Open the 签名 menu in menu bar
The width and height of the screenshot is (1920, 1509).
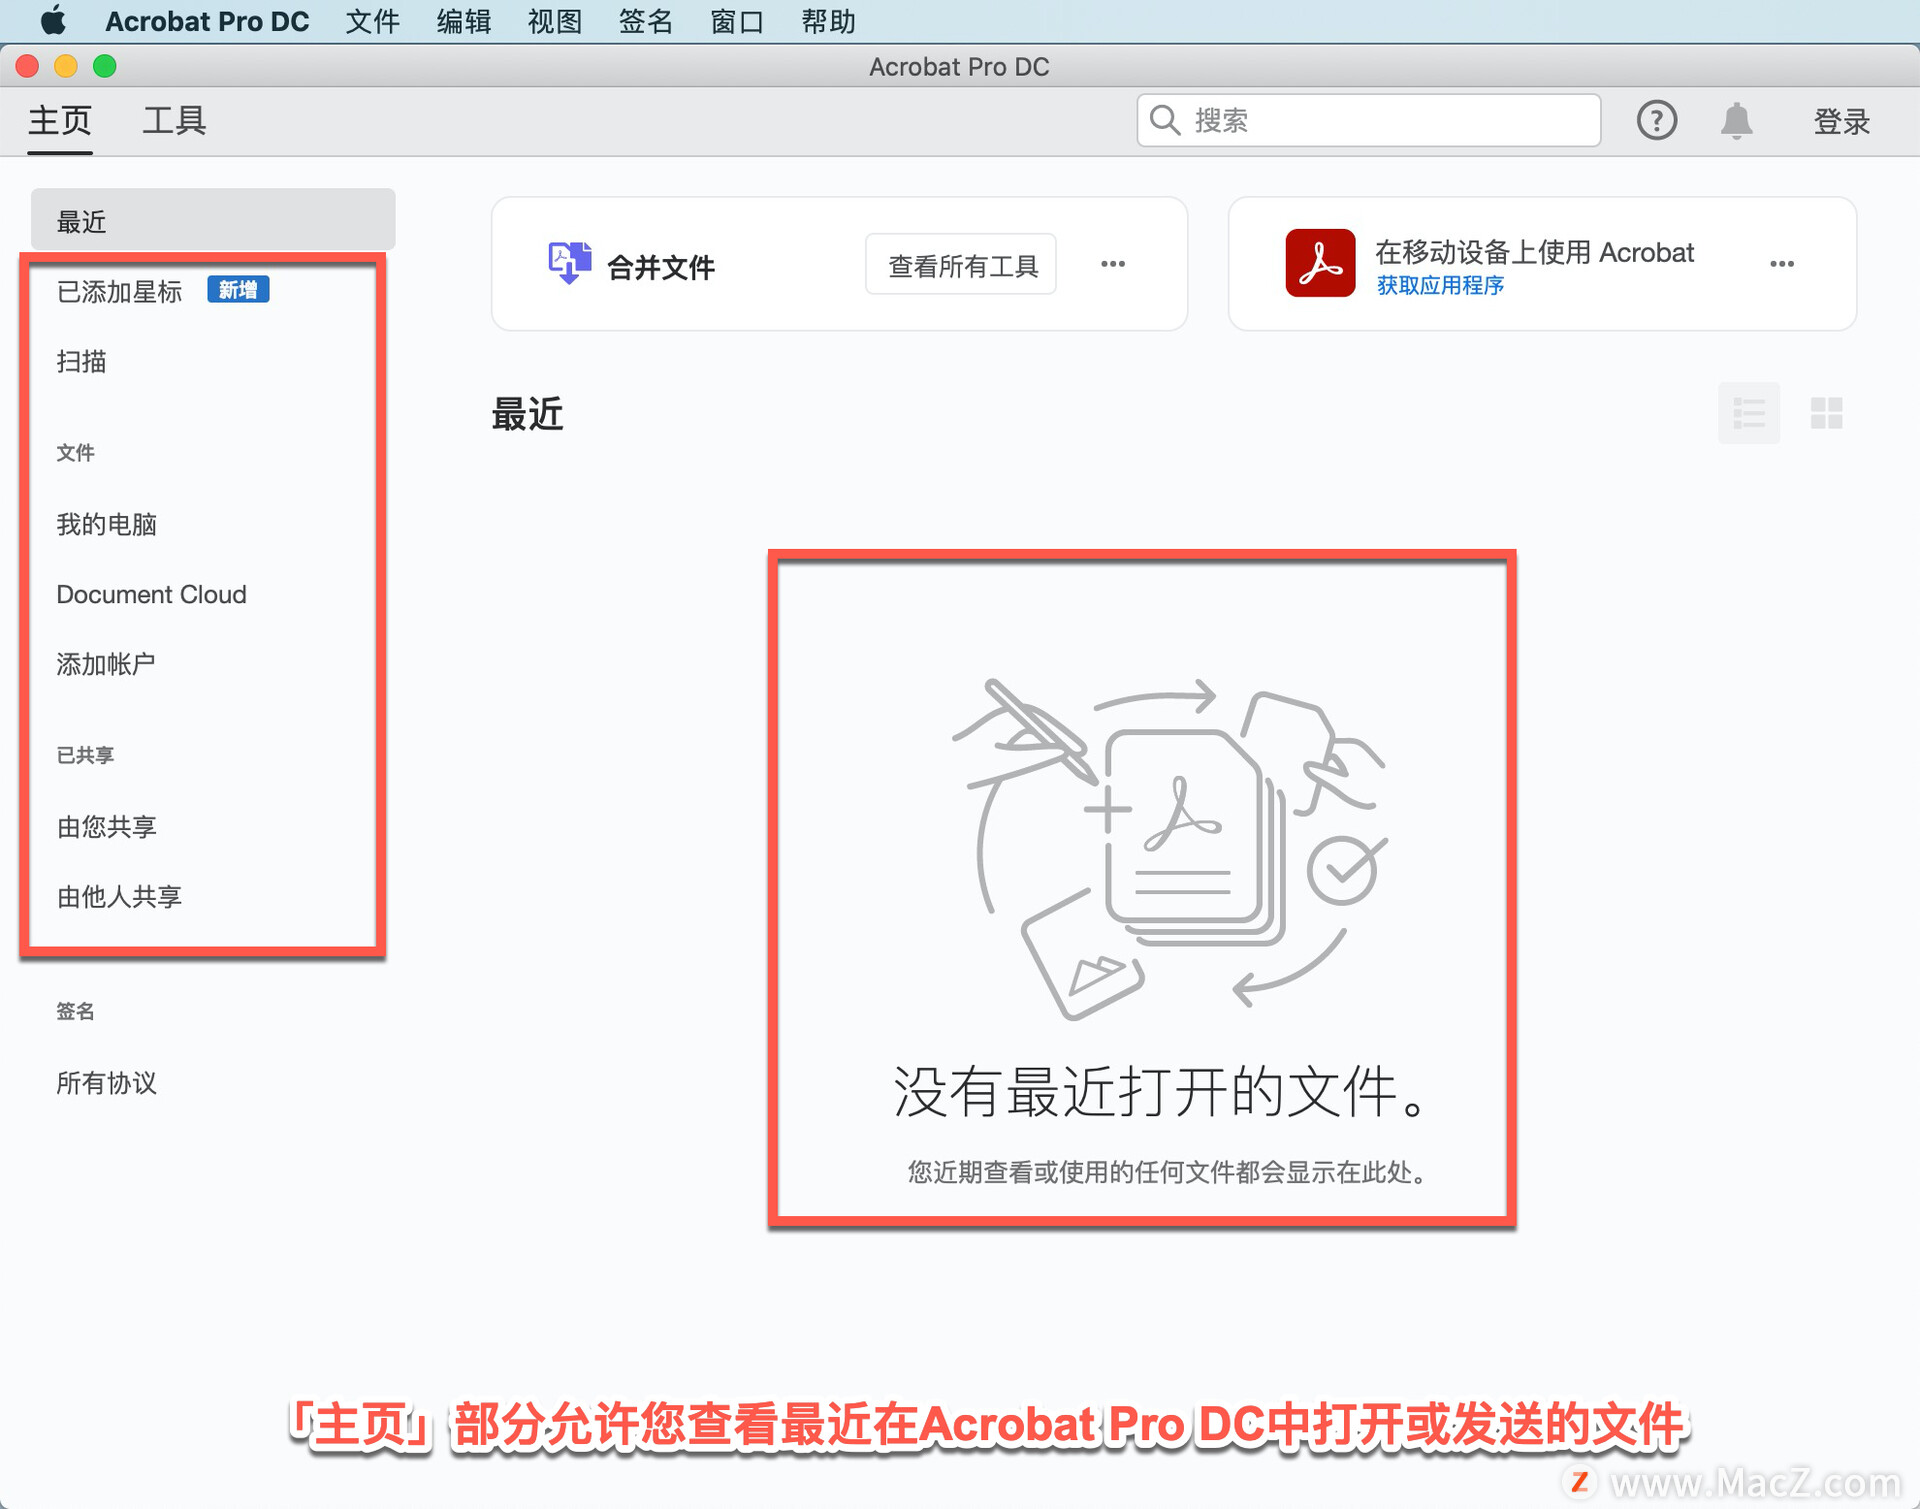pos(645,21)
